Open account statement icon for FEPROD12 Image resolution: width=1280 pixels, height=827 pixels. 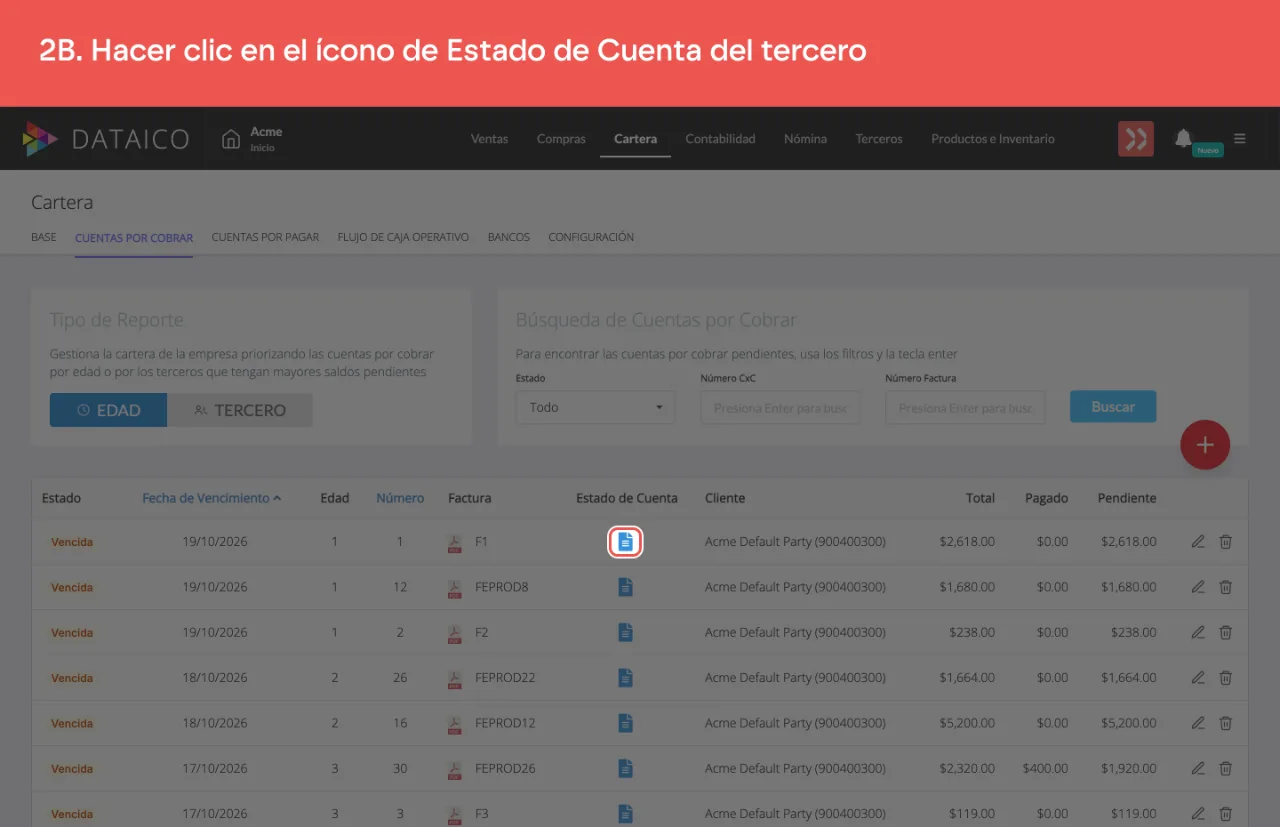click(625, 723)
